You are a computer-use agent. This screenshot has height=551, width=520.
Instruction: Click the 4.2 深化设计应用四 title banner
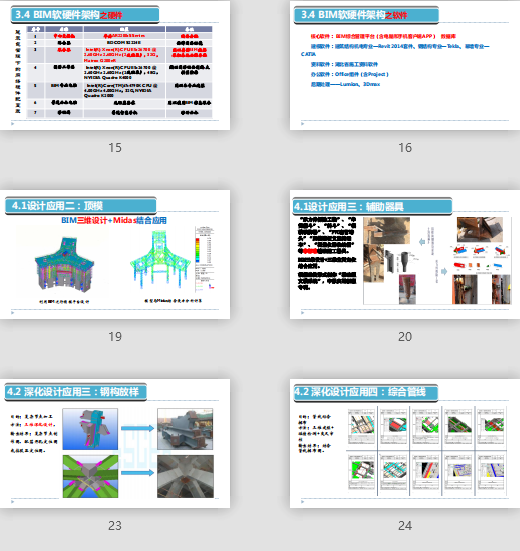click(365, 393)
